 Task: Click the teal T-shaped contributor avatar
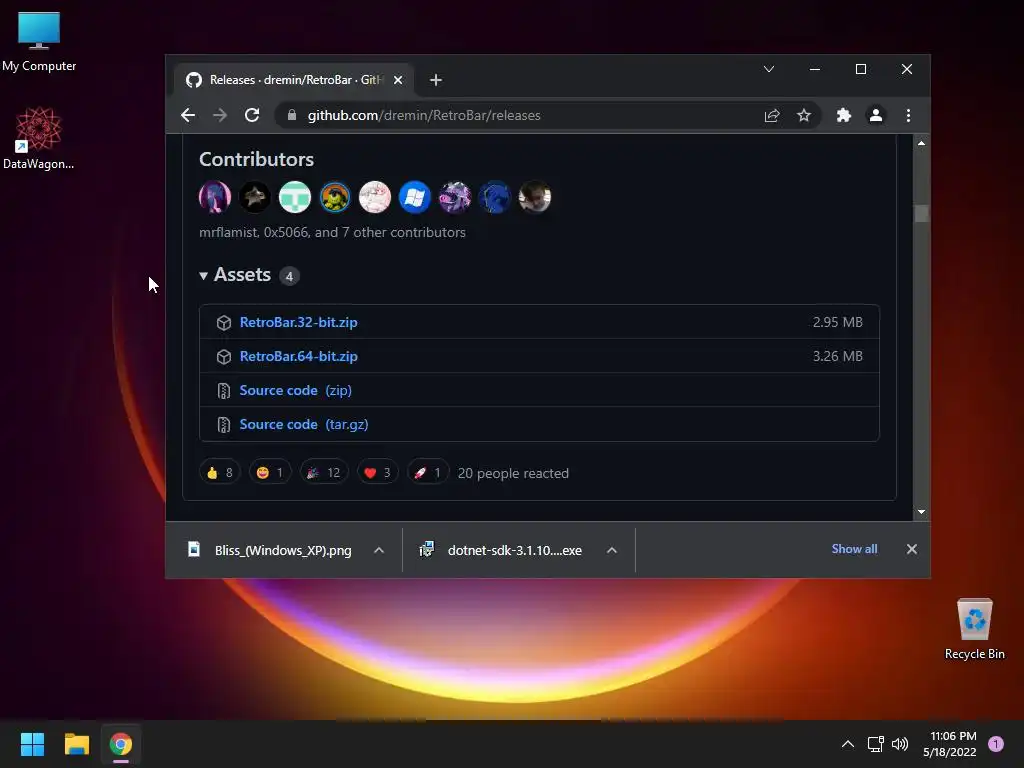295,197
